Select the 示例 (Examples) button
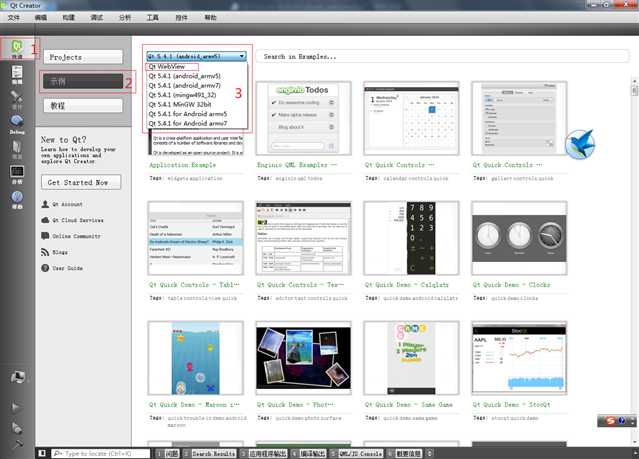639x459 pixels. pyautogui.click(x=83, y=81)
